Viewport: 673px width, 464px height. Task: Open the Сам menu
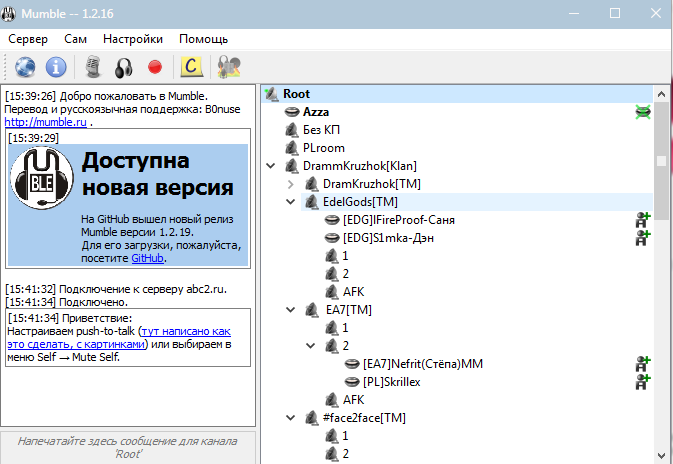pyautogui.click(x=76, y=39)
